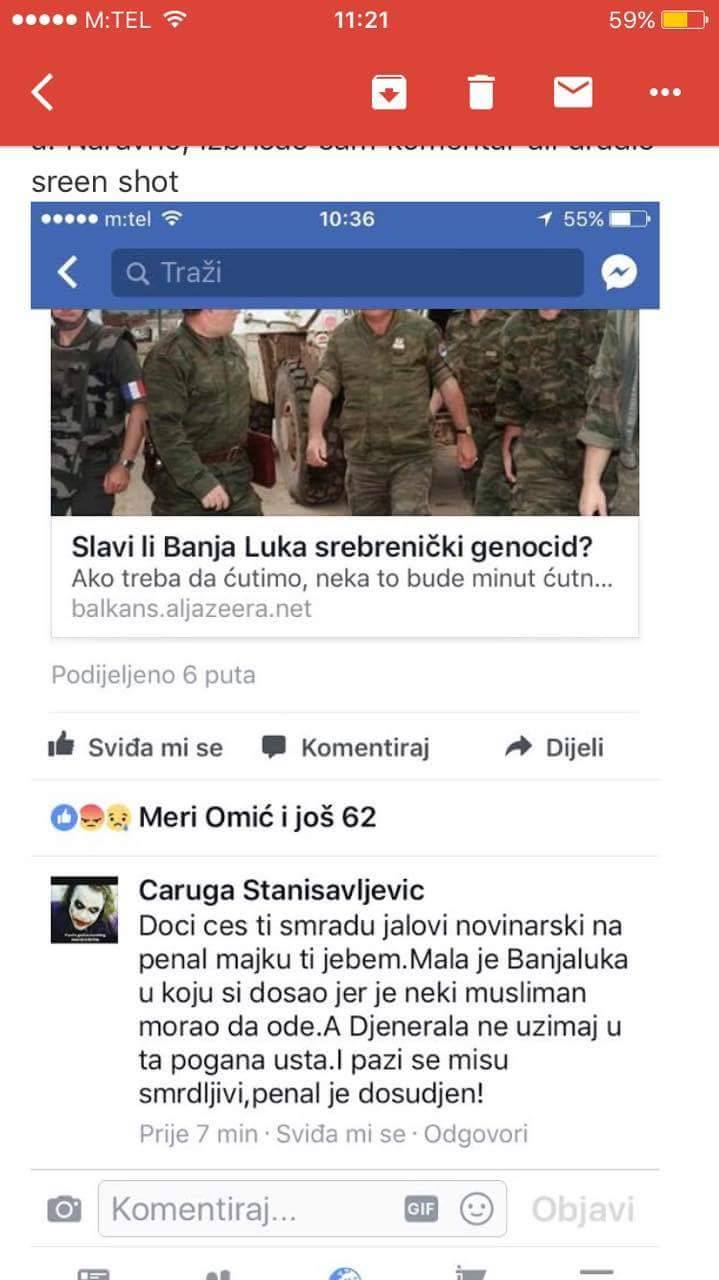Attach a photo using the camera icon
719x1280 pixels.
64,1210
